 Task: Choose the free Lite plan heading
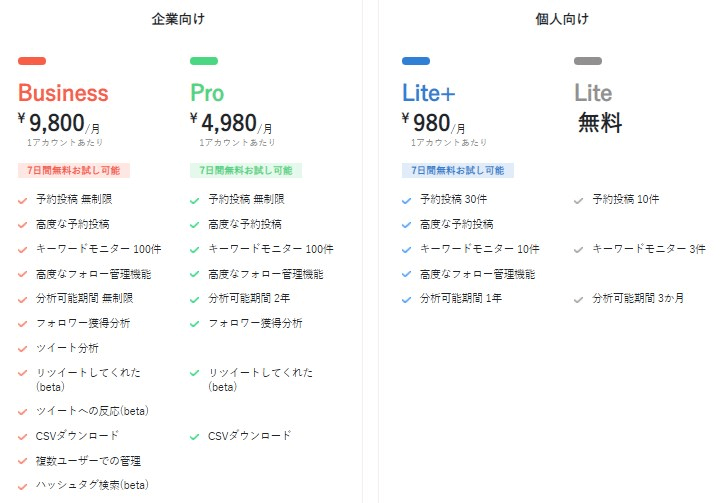pyautogui.click(x=593, y=93)
